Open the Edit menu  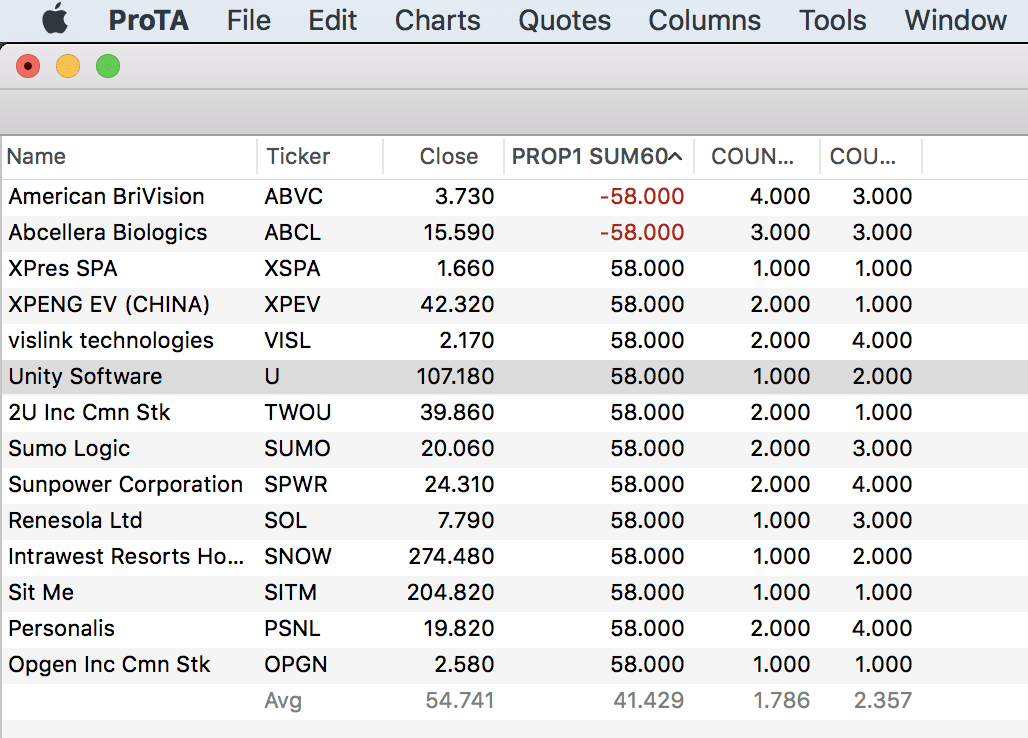(332, 20)
